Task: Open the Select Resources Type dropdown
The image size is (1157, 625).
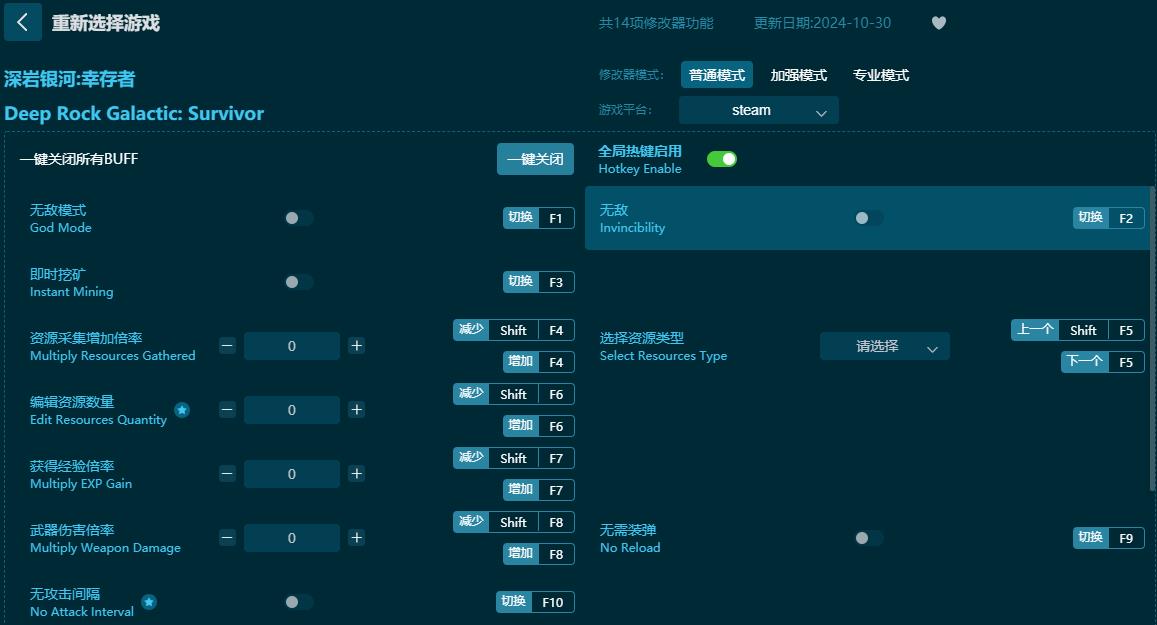Action: 885,346
